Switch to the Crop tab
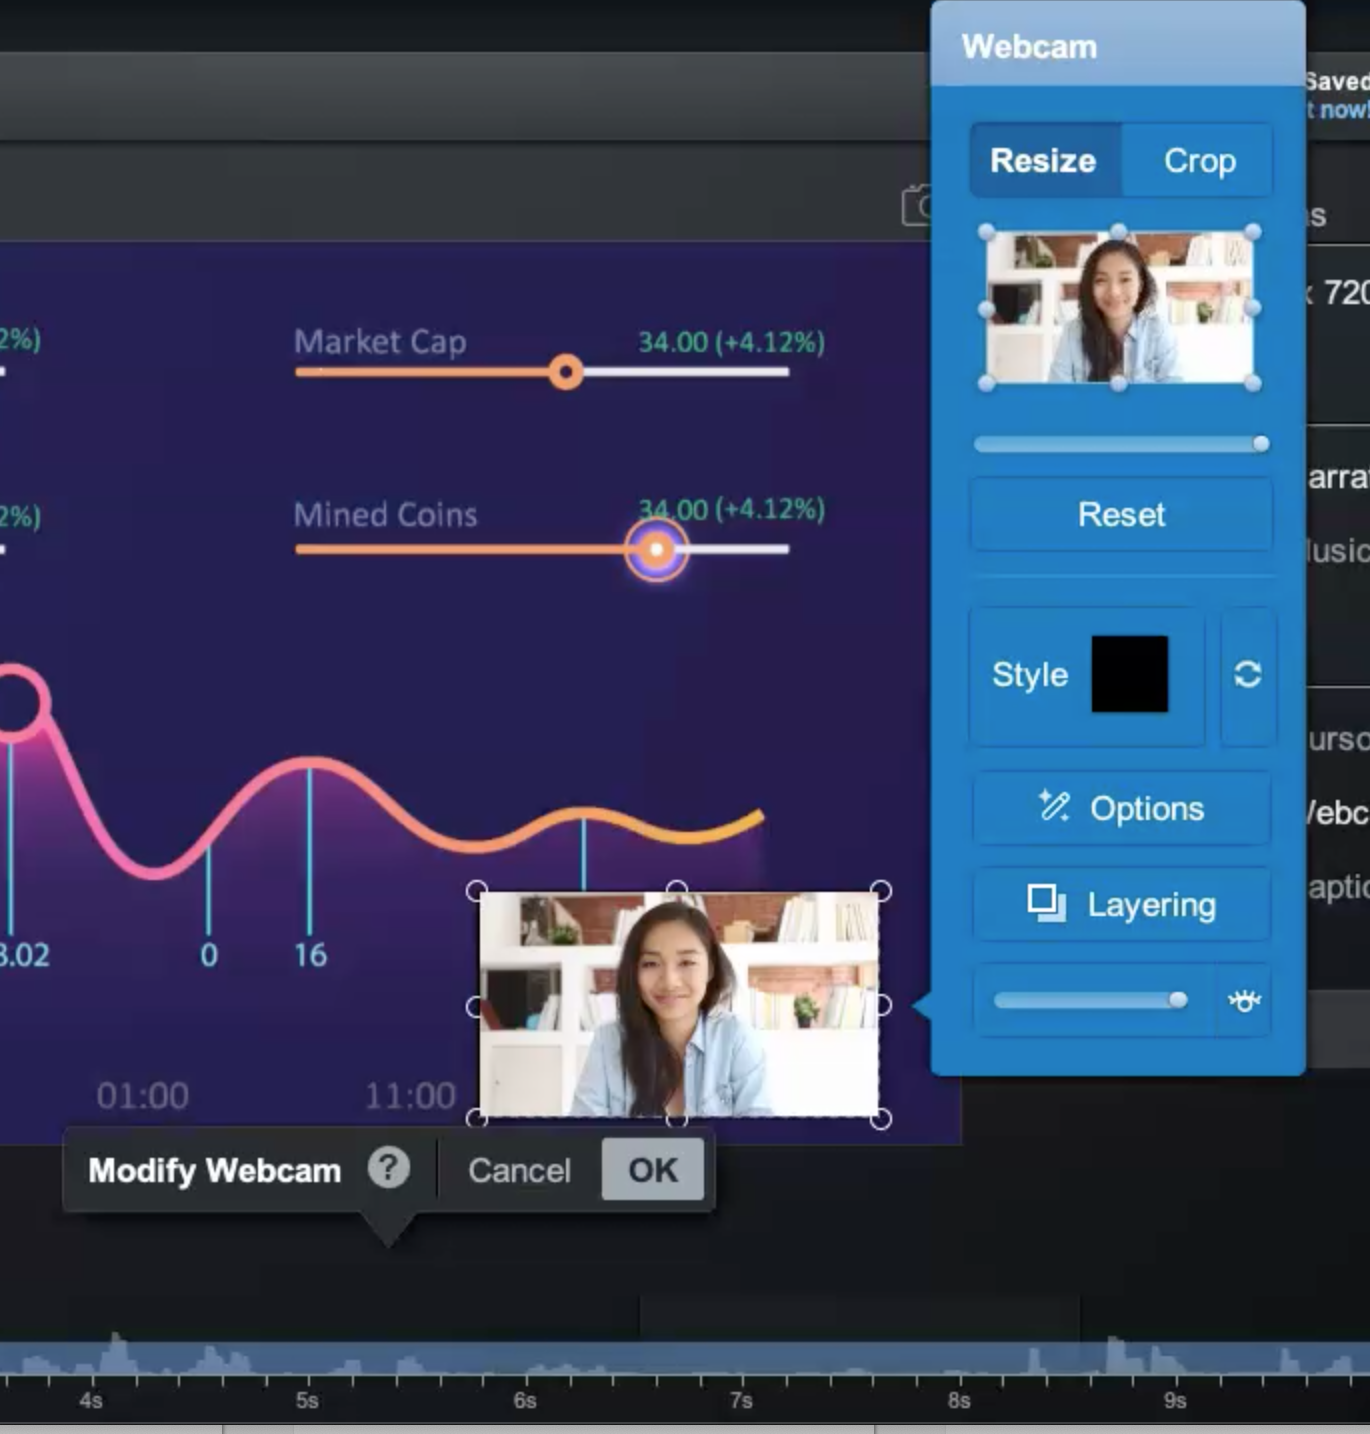 click(x=1198, y=161)
